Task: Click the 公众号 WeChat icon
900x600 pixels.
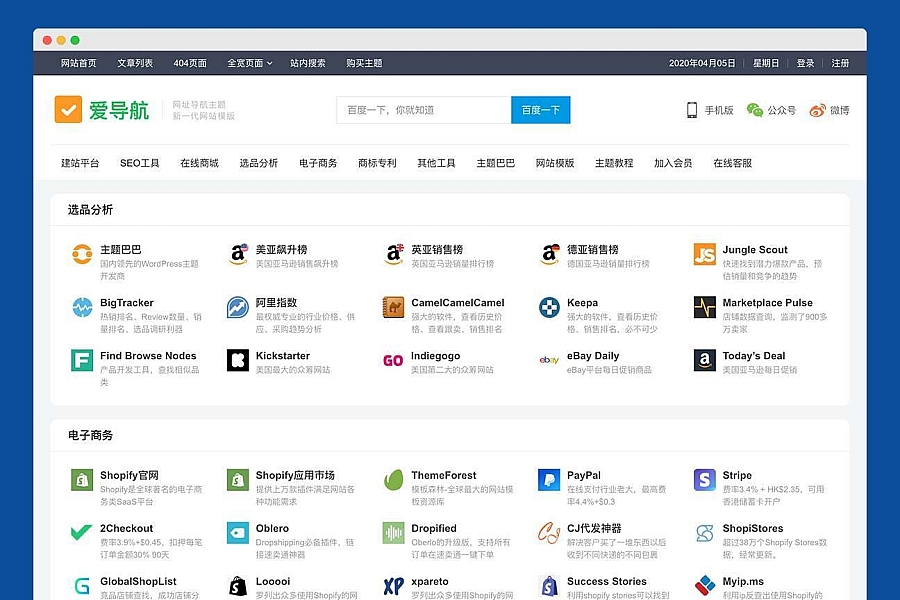Action: pyautogui.click(x=755, y=110)
